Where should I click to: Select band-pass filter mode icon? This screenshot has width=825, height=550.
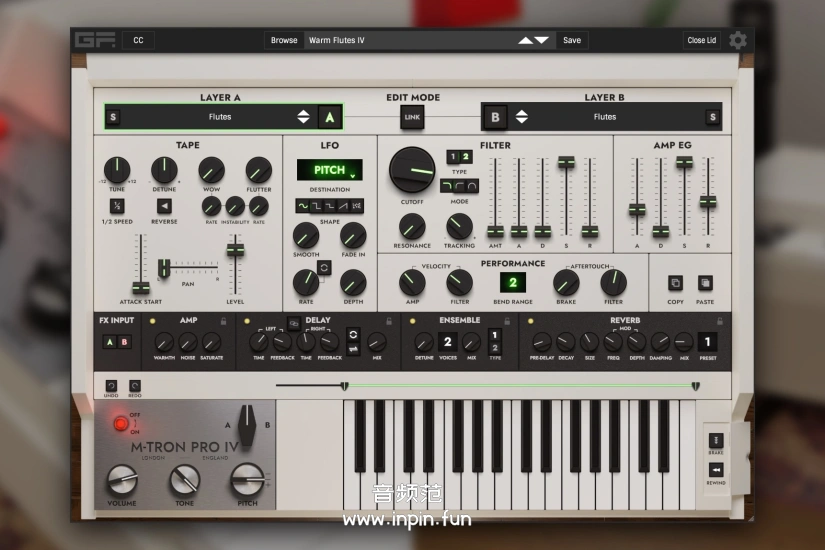tap(472, 186)
